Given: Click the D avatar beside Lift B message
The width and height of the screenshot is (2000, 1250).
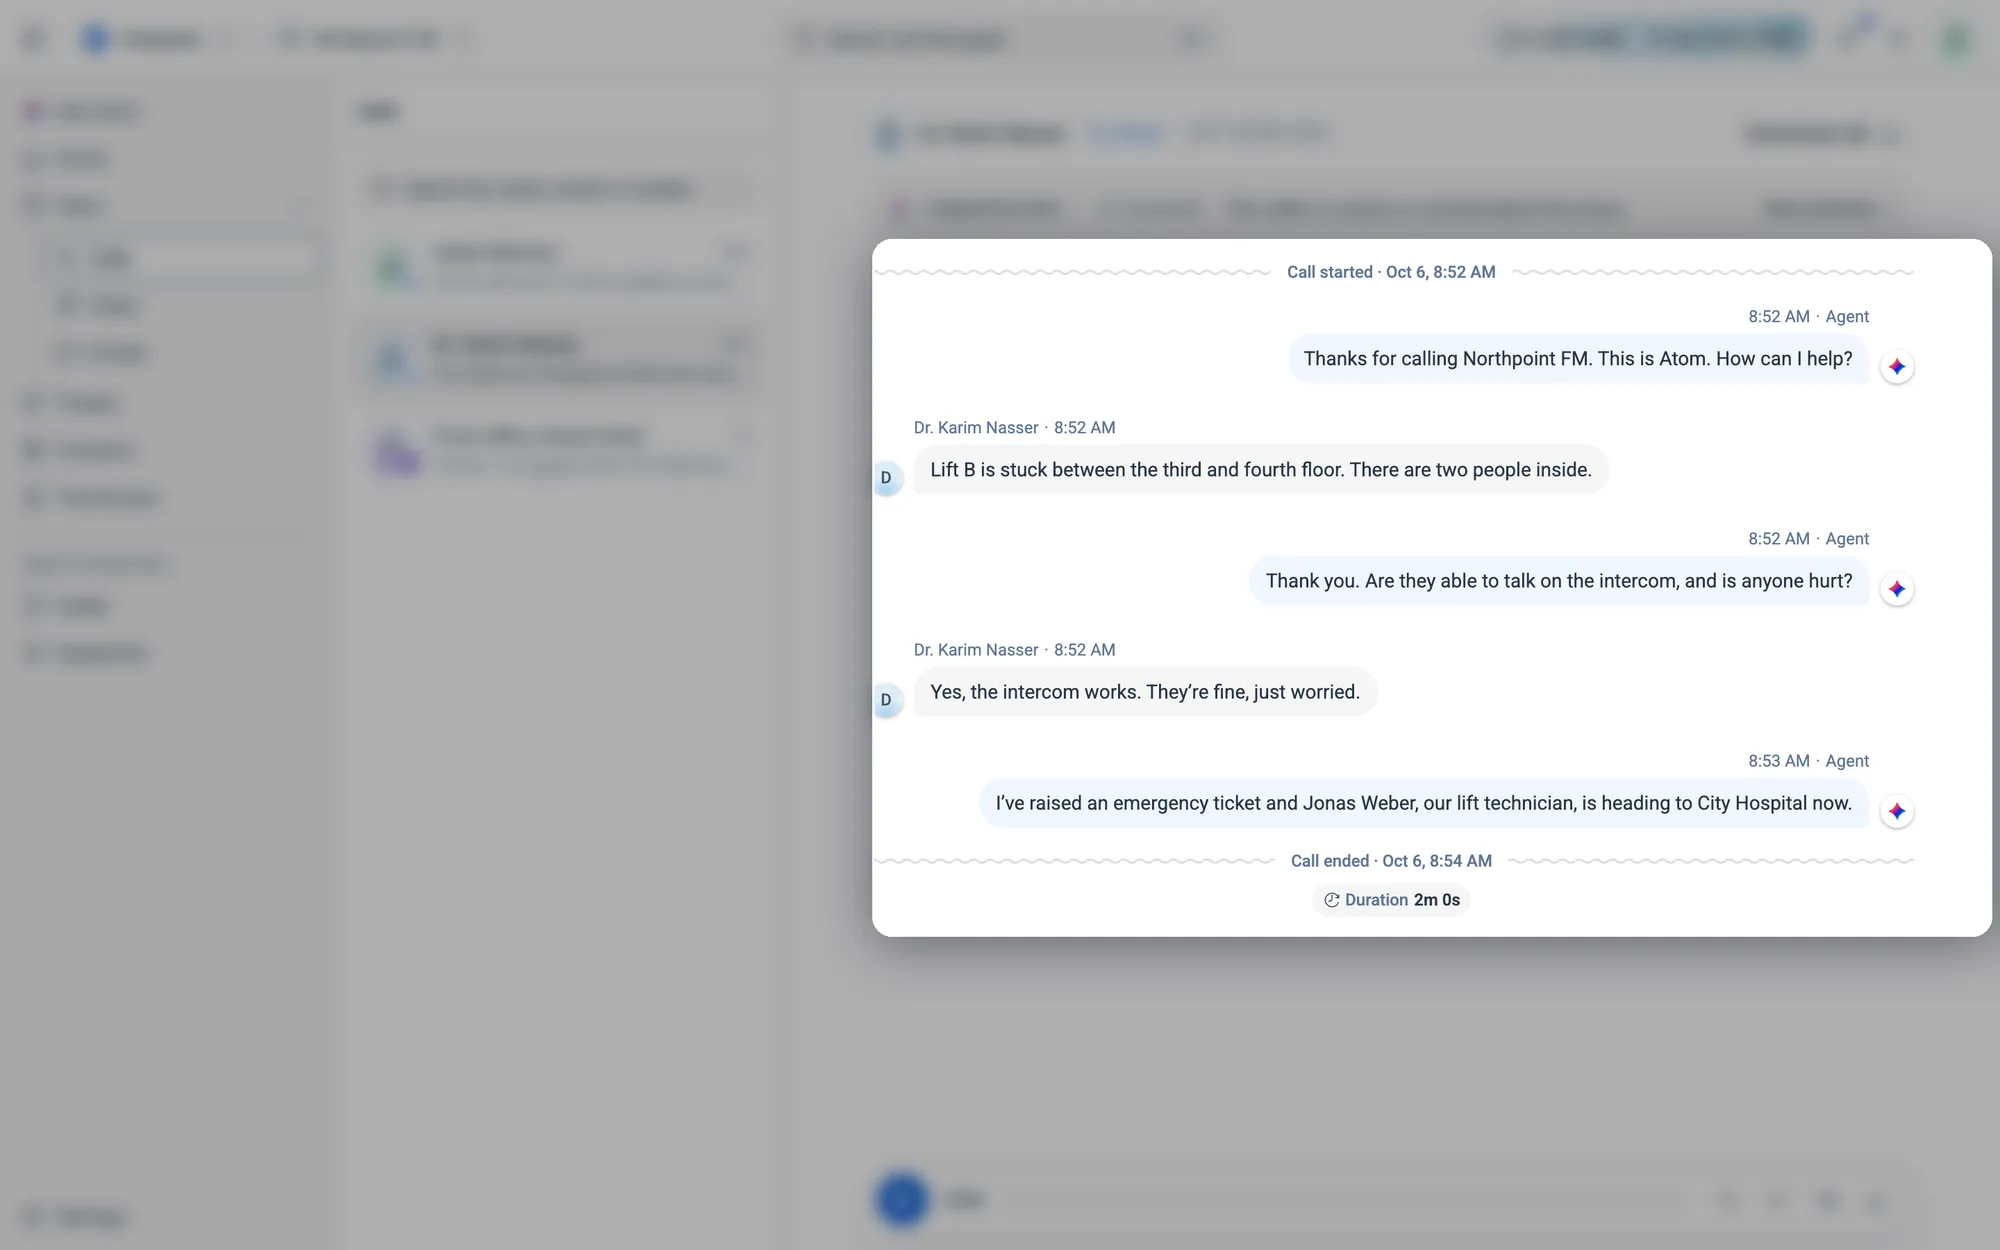Looking at the screenshot, I should (886, 478).
